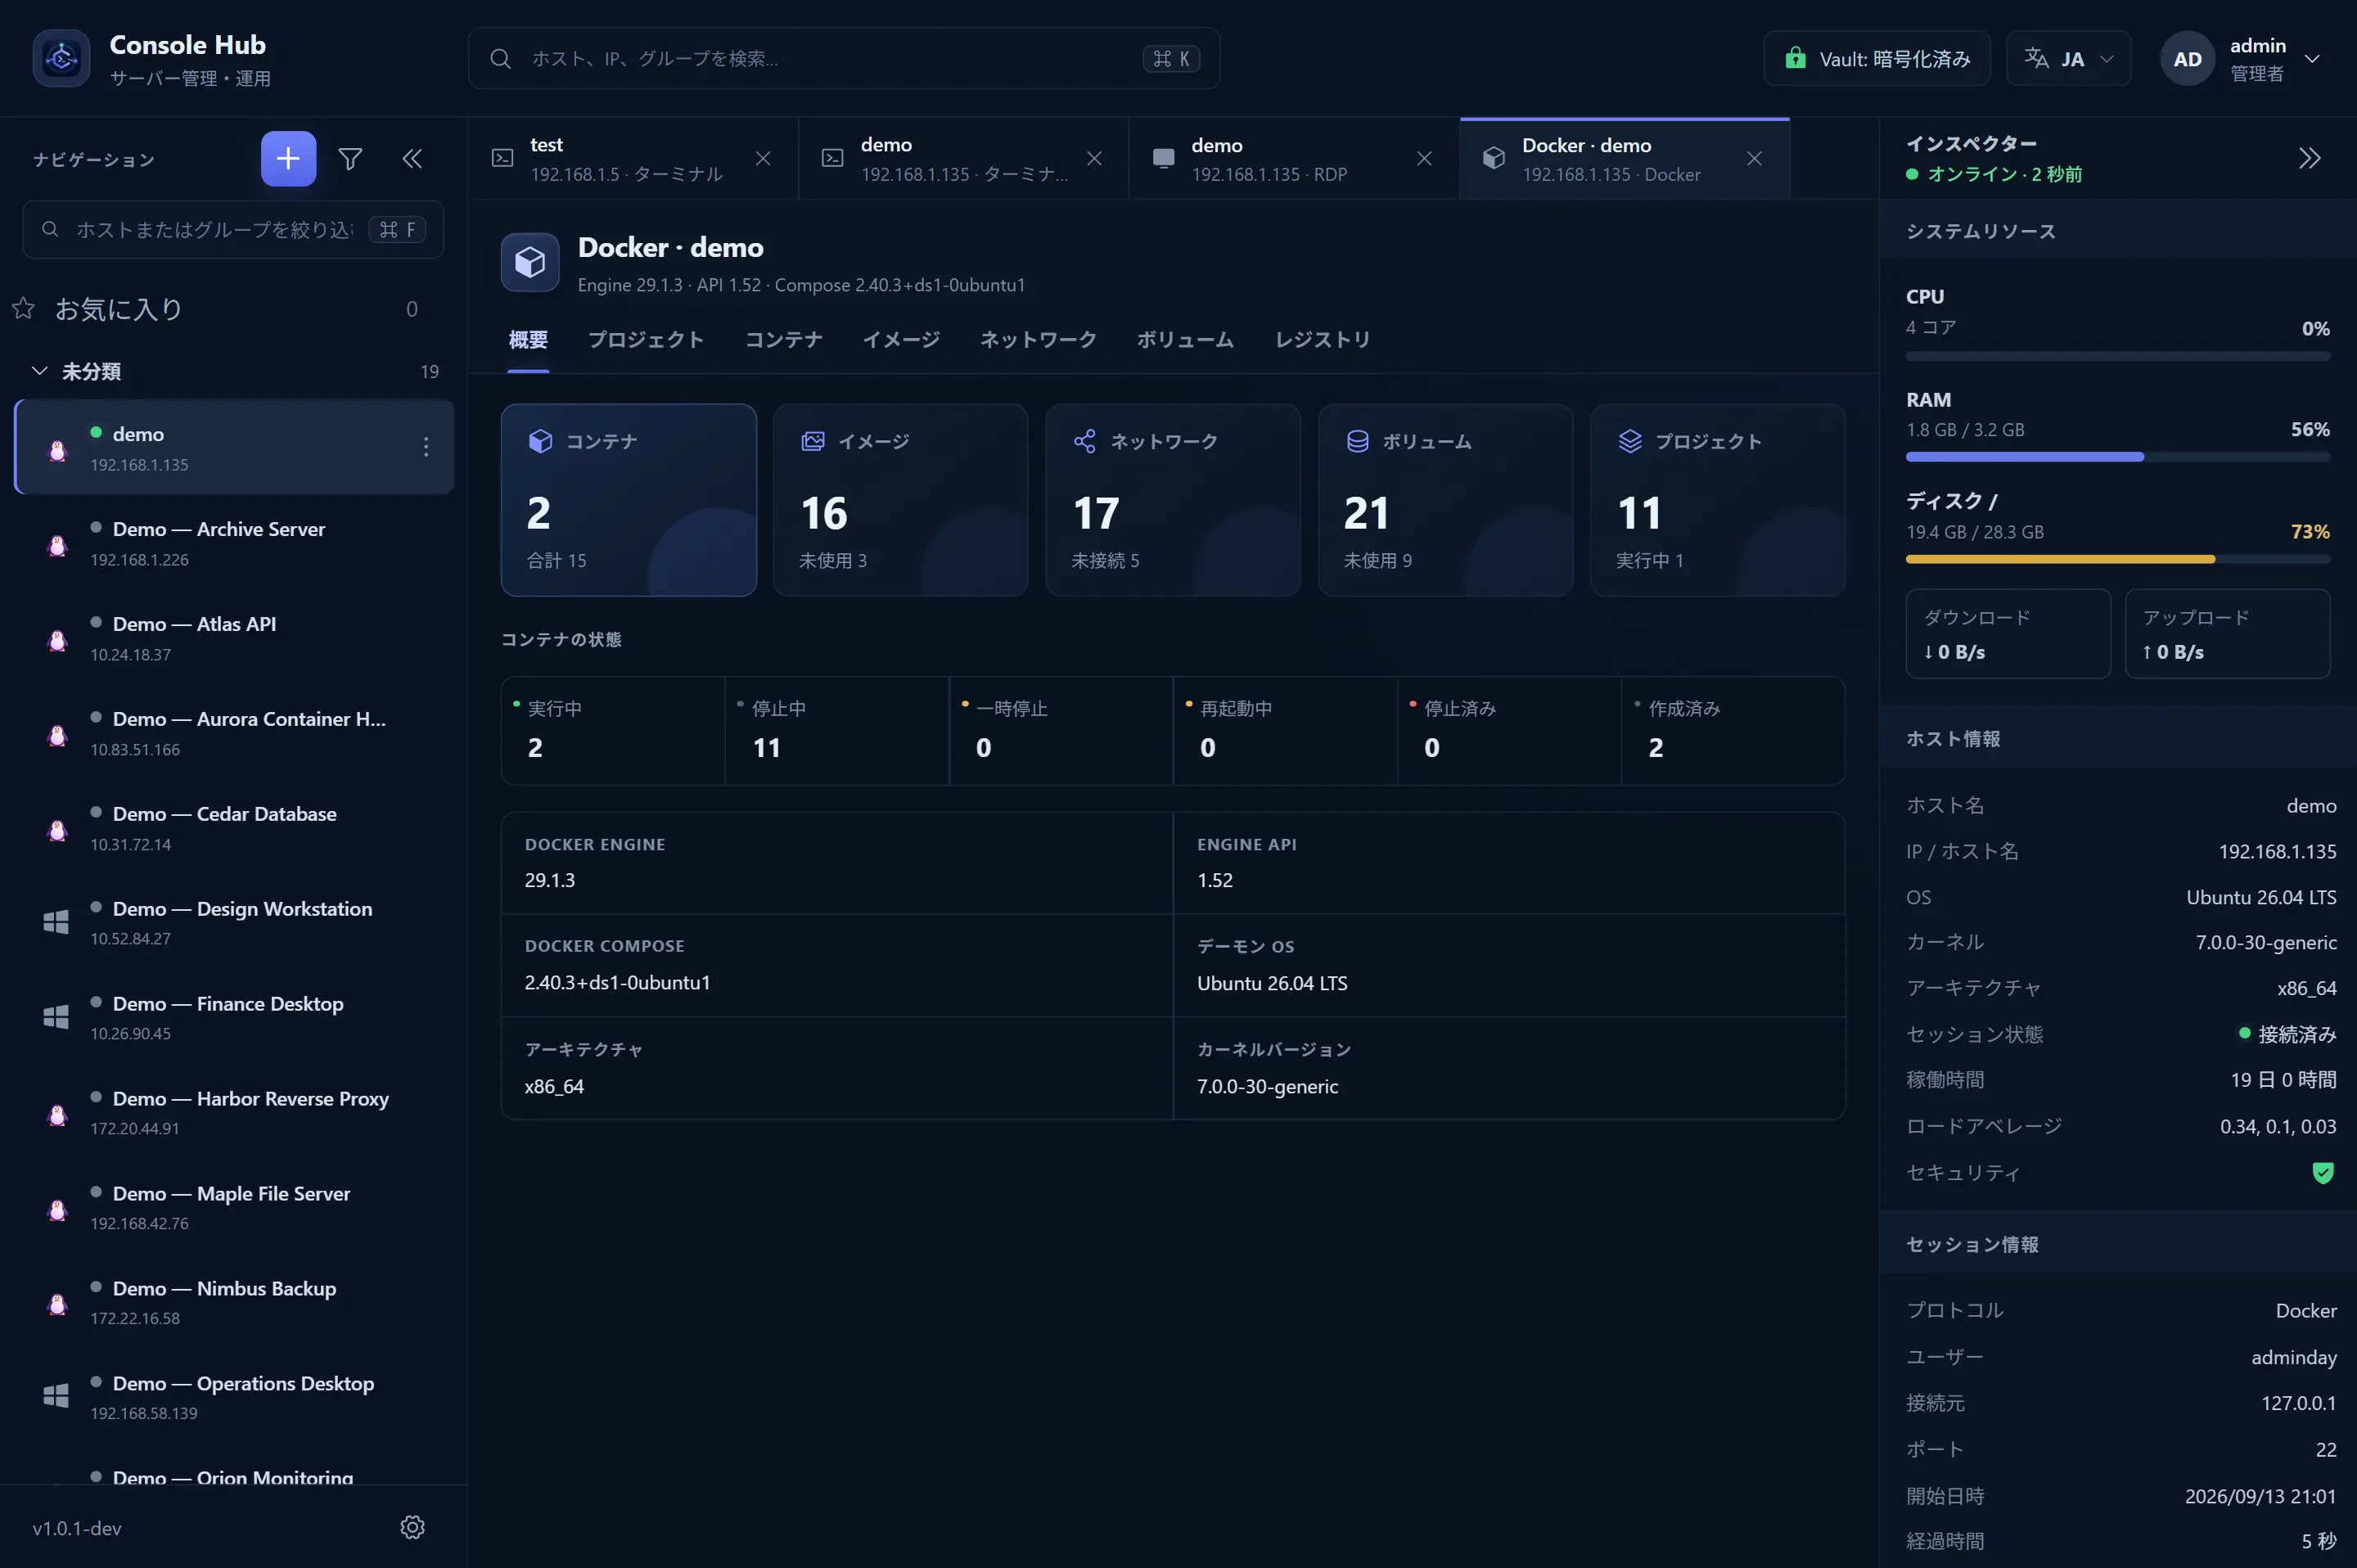The width and height of the screenshot is (2357, 1568).
Task: Add a new host with plus button
Action: [x=288, y=158]
